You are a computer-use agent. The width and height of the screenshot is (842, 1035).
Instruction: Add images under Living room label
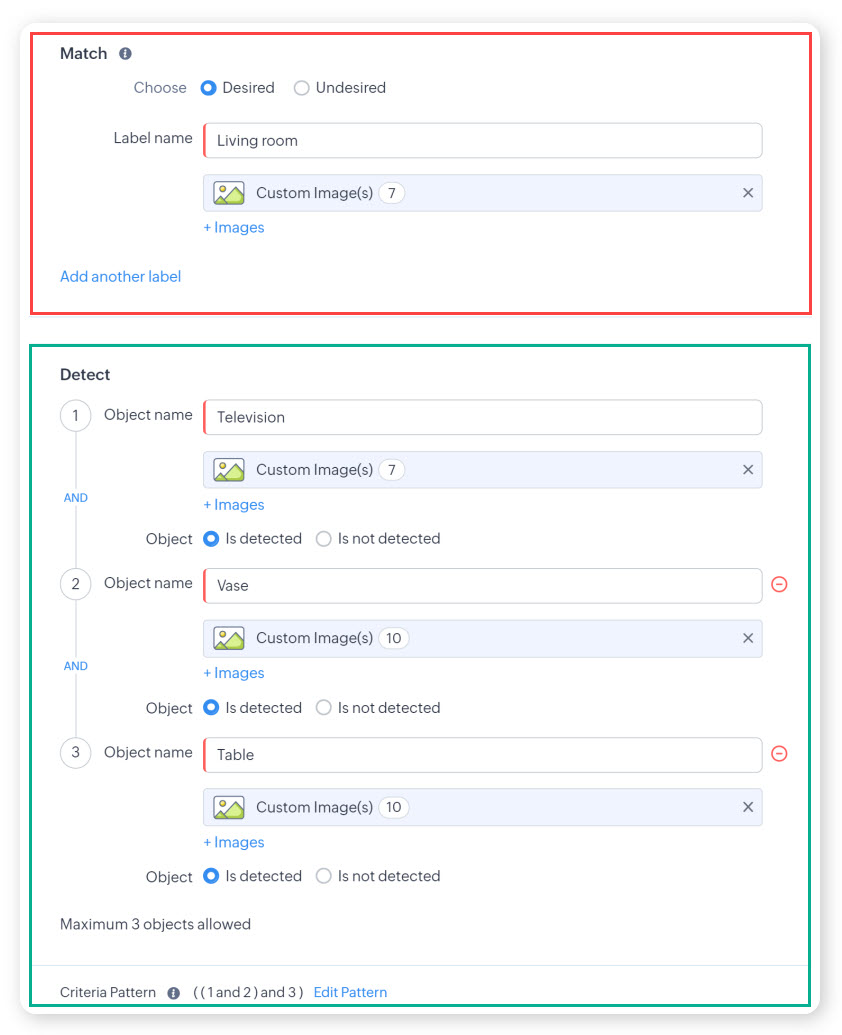coord(234,228)
